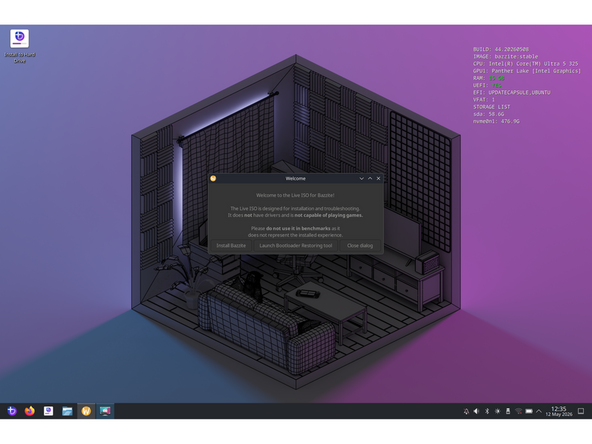The image size is (592, 444).
Task: Click the Welcome dialog's title bar icon
Action: 213,178
